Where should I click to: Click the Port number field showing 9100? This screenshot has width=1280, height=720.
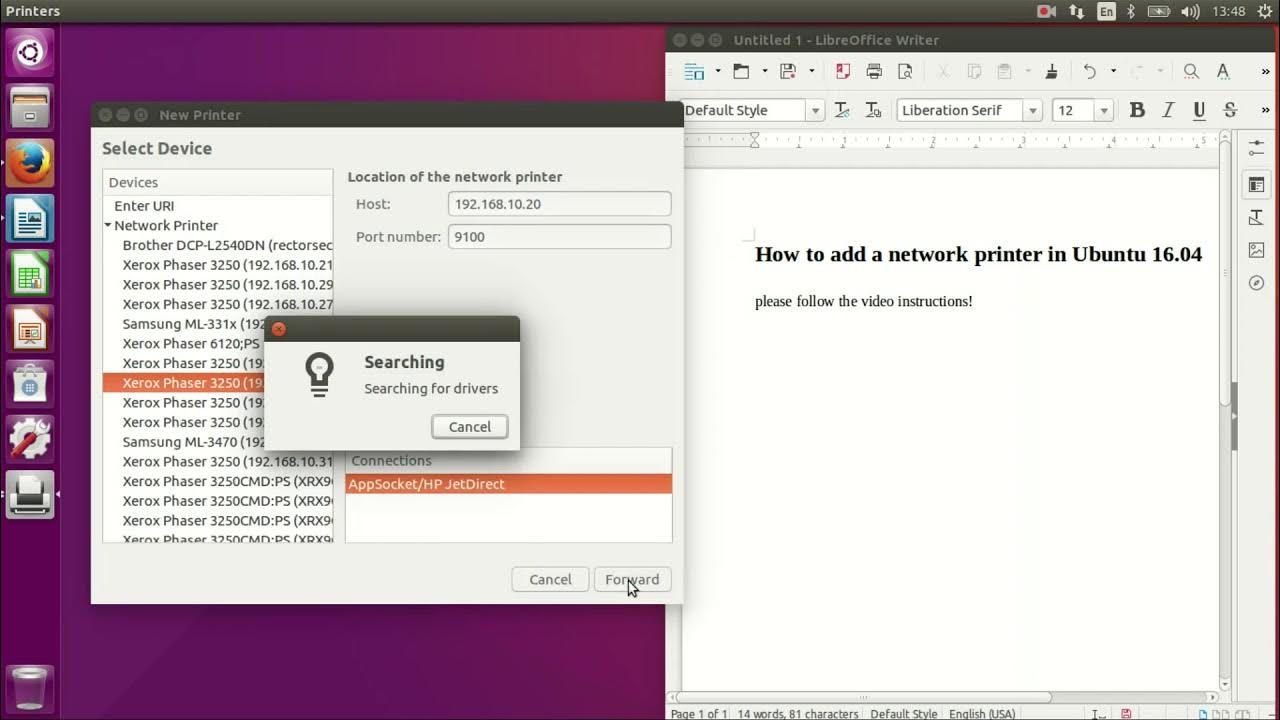(559, 237)
